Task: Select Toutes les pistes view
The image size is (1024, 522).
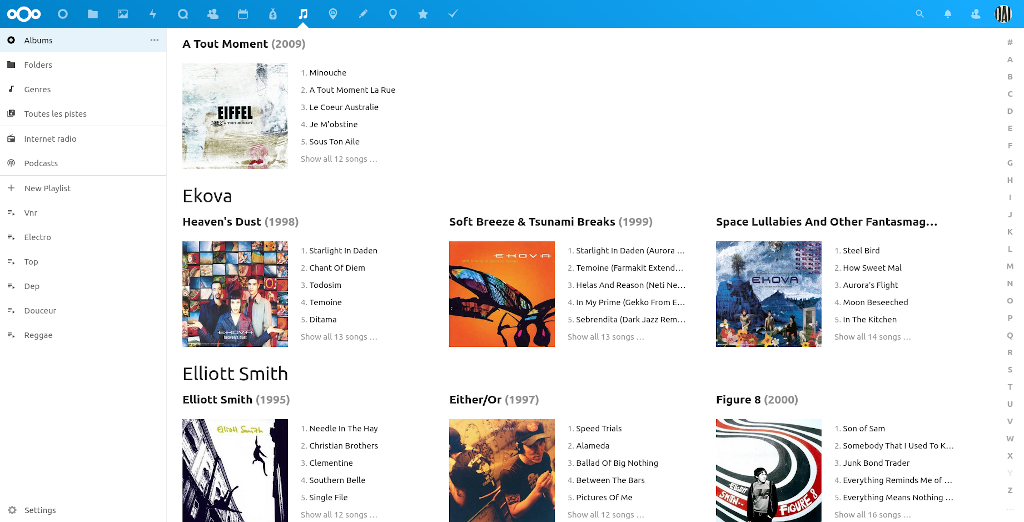Action: (83, 114)
